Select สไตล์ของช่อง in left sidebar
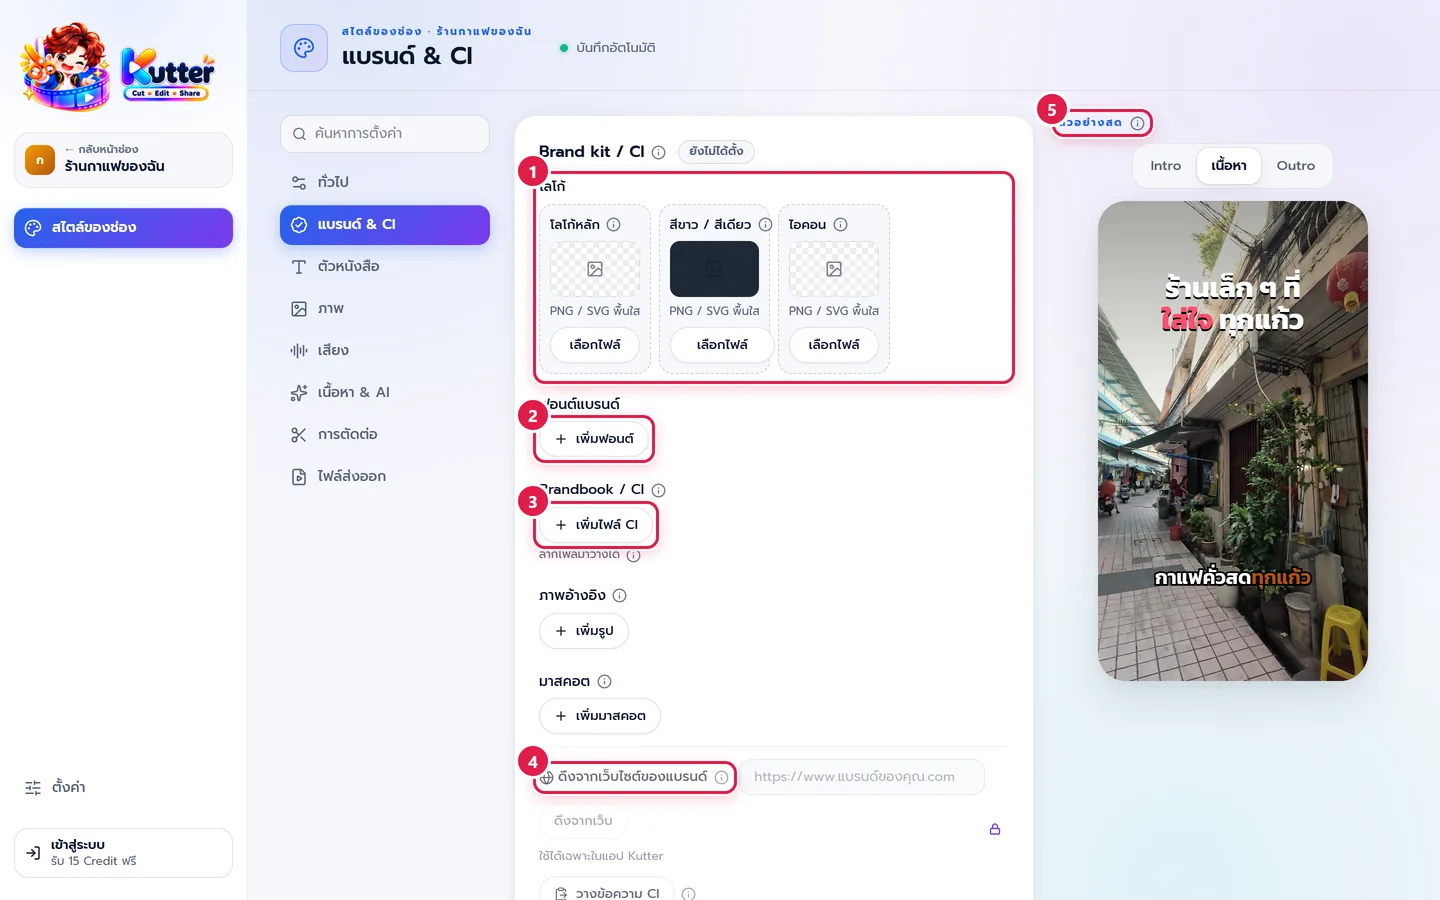Screen dimensions: 1440x900 [x=123, y=228]
